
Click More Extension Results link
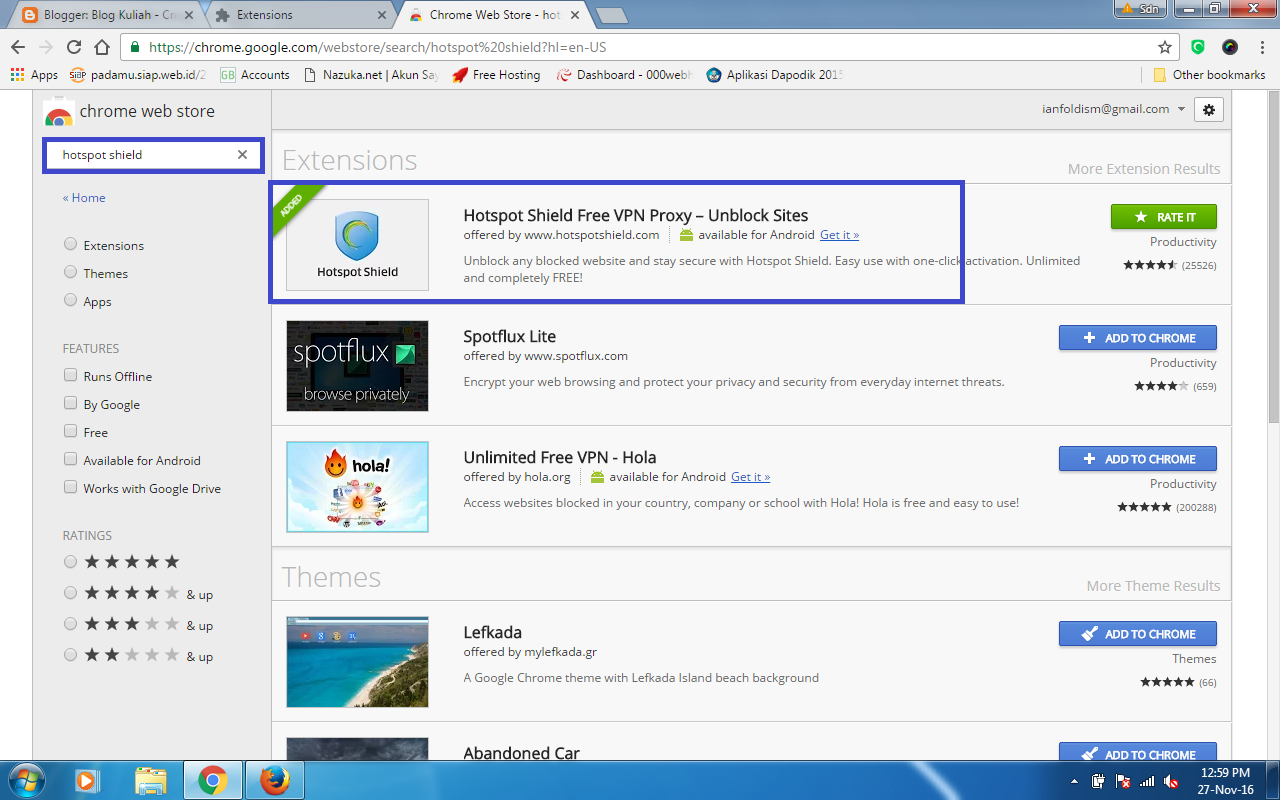(1144, 169)
